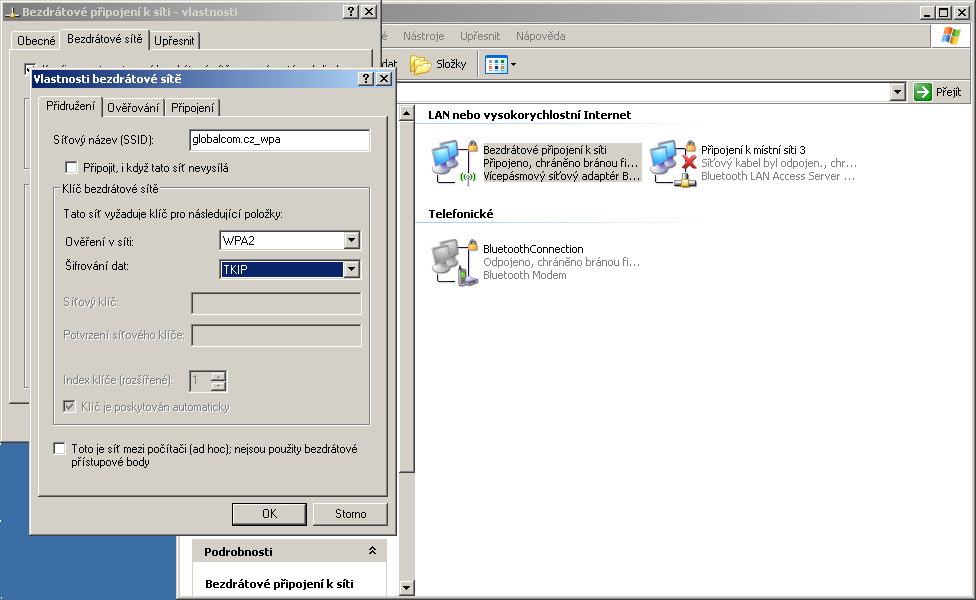This screenshot has width=976, height=600.
Task: Click the Upřesnit tab in background dialog
Action: coord(176,40)
